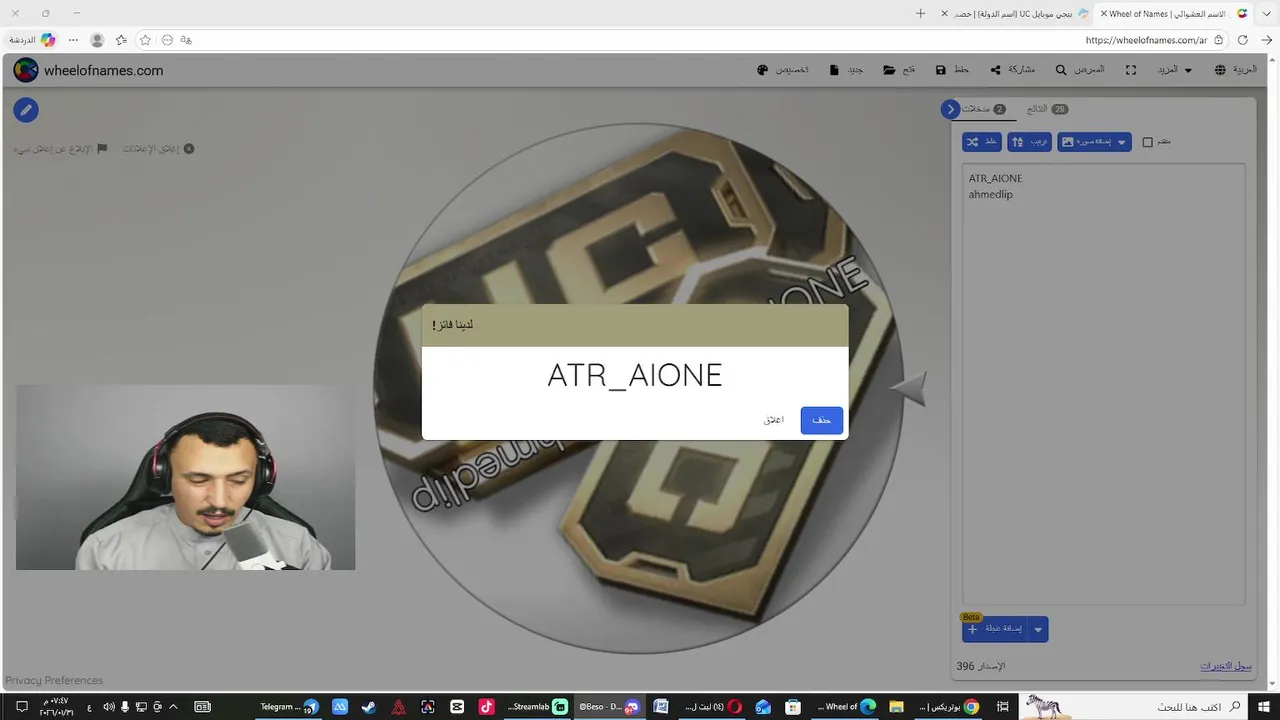Screen dimensions: 1280x720
Task: Click the Windows Start button
Action: tap(1265, 707)
